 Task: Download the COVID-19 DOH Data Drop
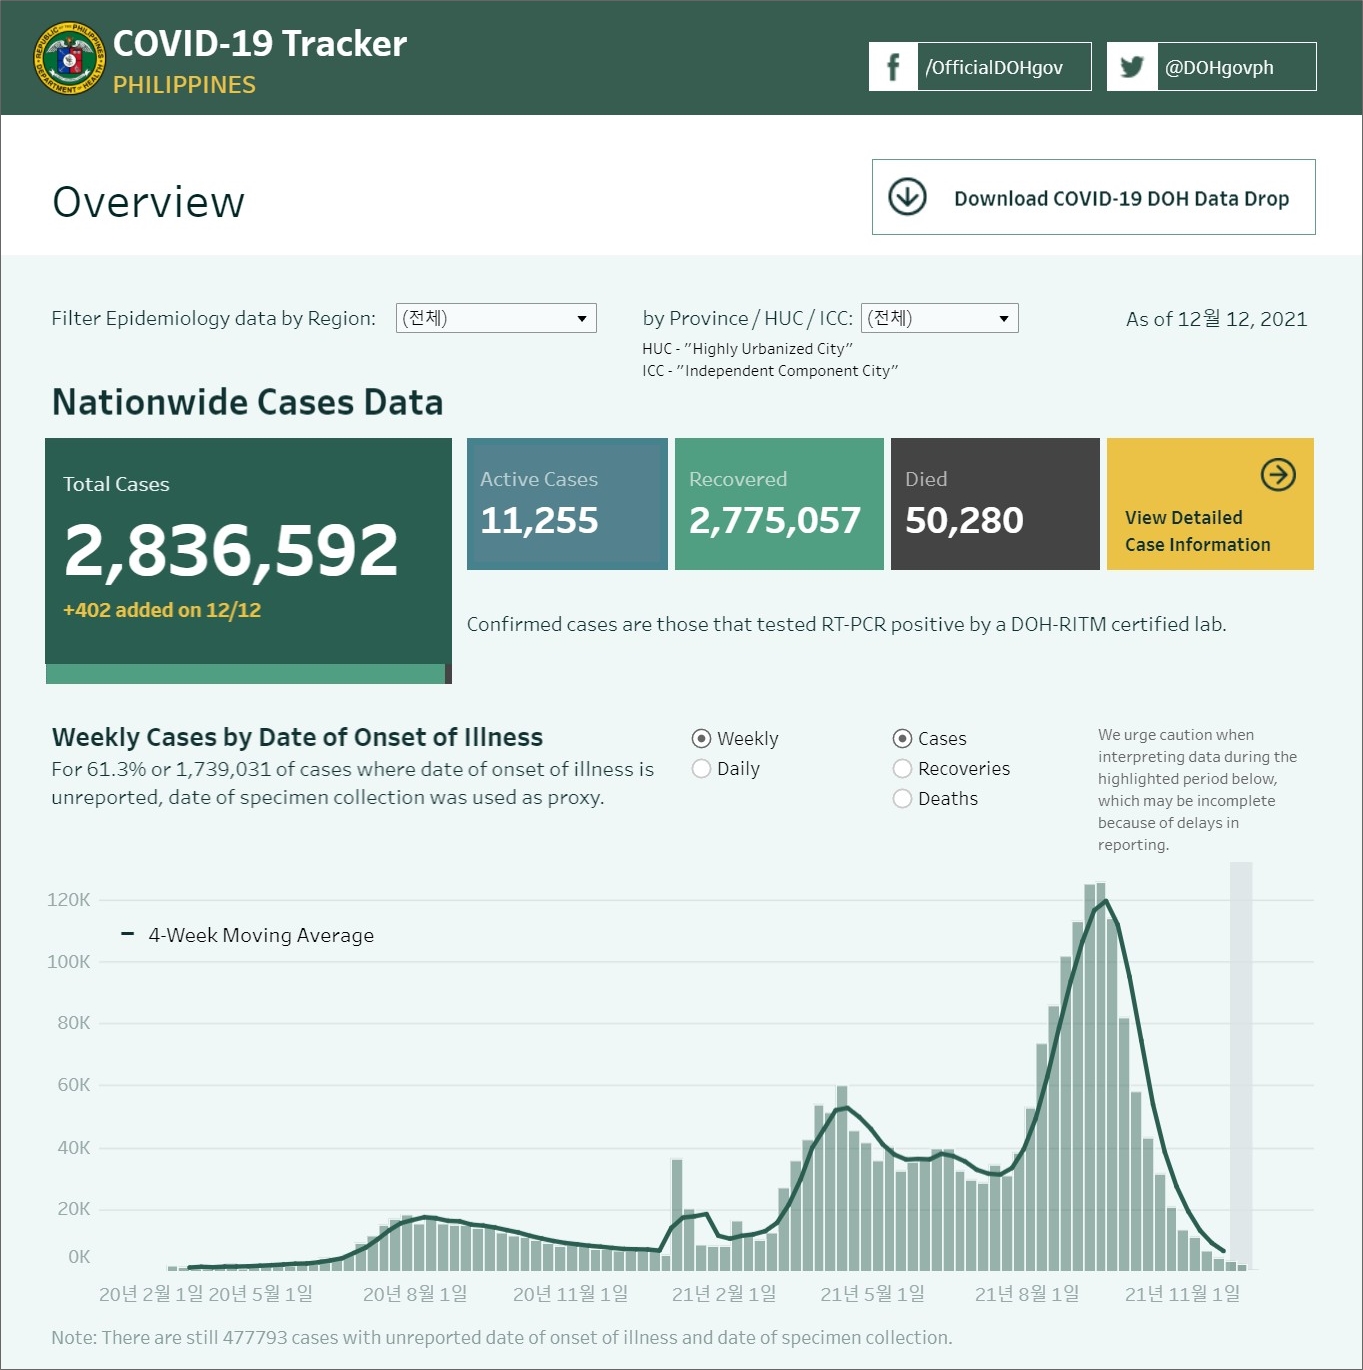click(1094, 197)
